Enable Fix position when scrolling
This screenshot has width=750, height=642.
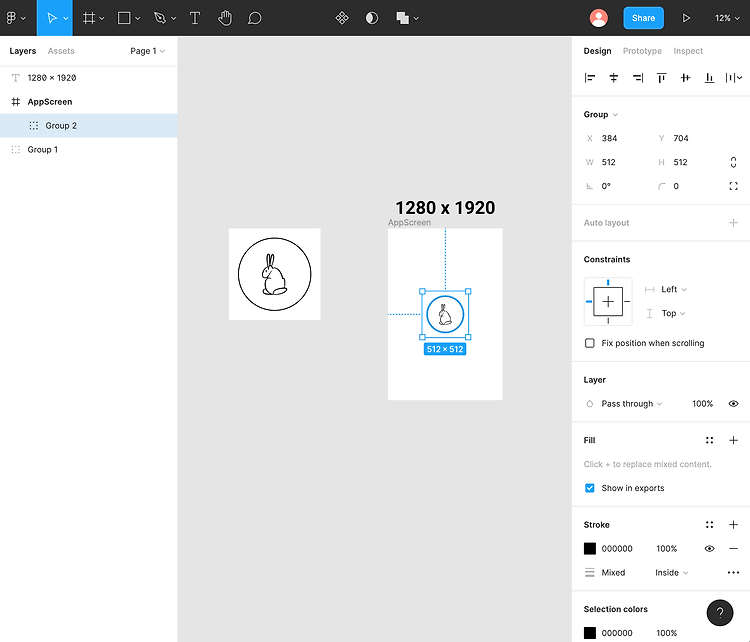pyautogui.click(x=590, y=343)
